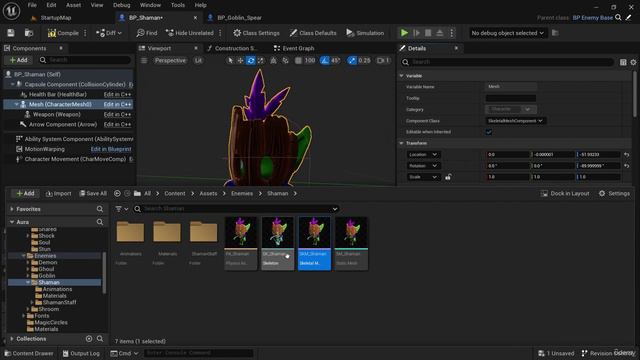This screenshot has height=360, width=640.
Task: Click Edit in C++ for Health Bar
Action: pyautogui.click(x=117, y=94)
